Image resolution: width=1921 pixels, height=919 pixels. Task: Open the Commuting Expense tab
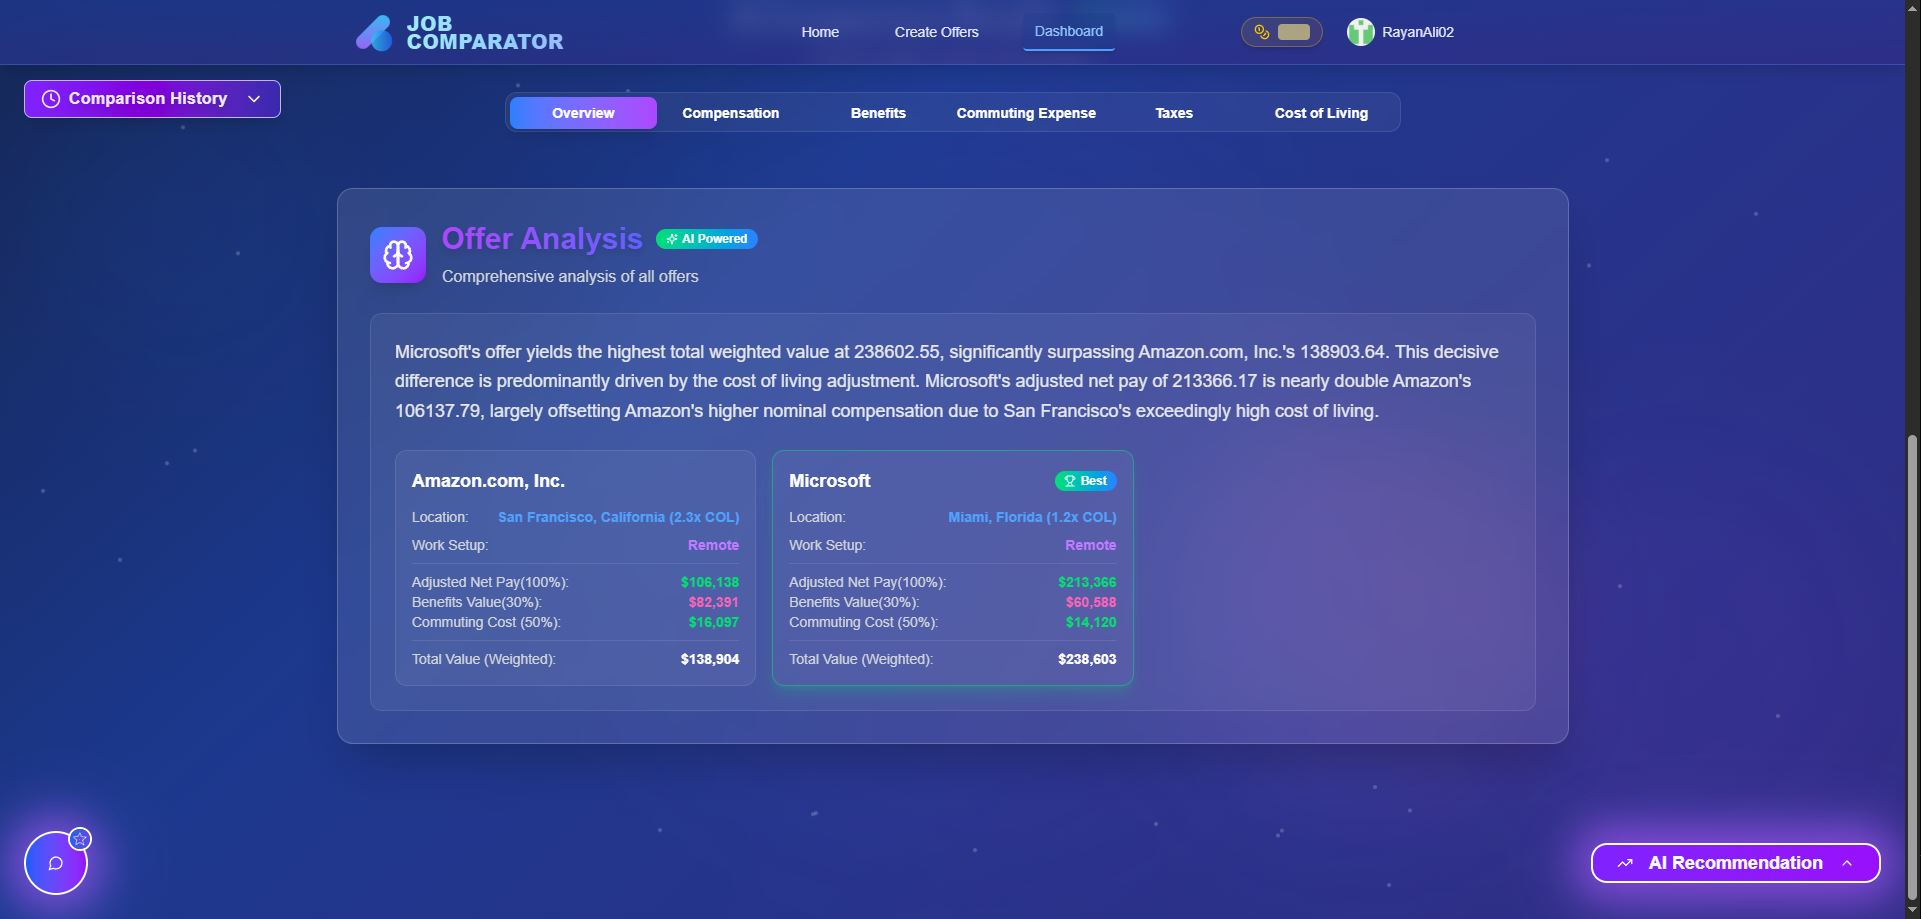(1026, 113)
